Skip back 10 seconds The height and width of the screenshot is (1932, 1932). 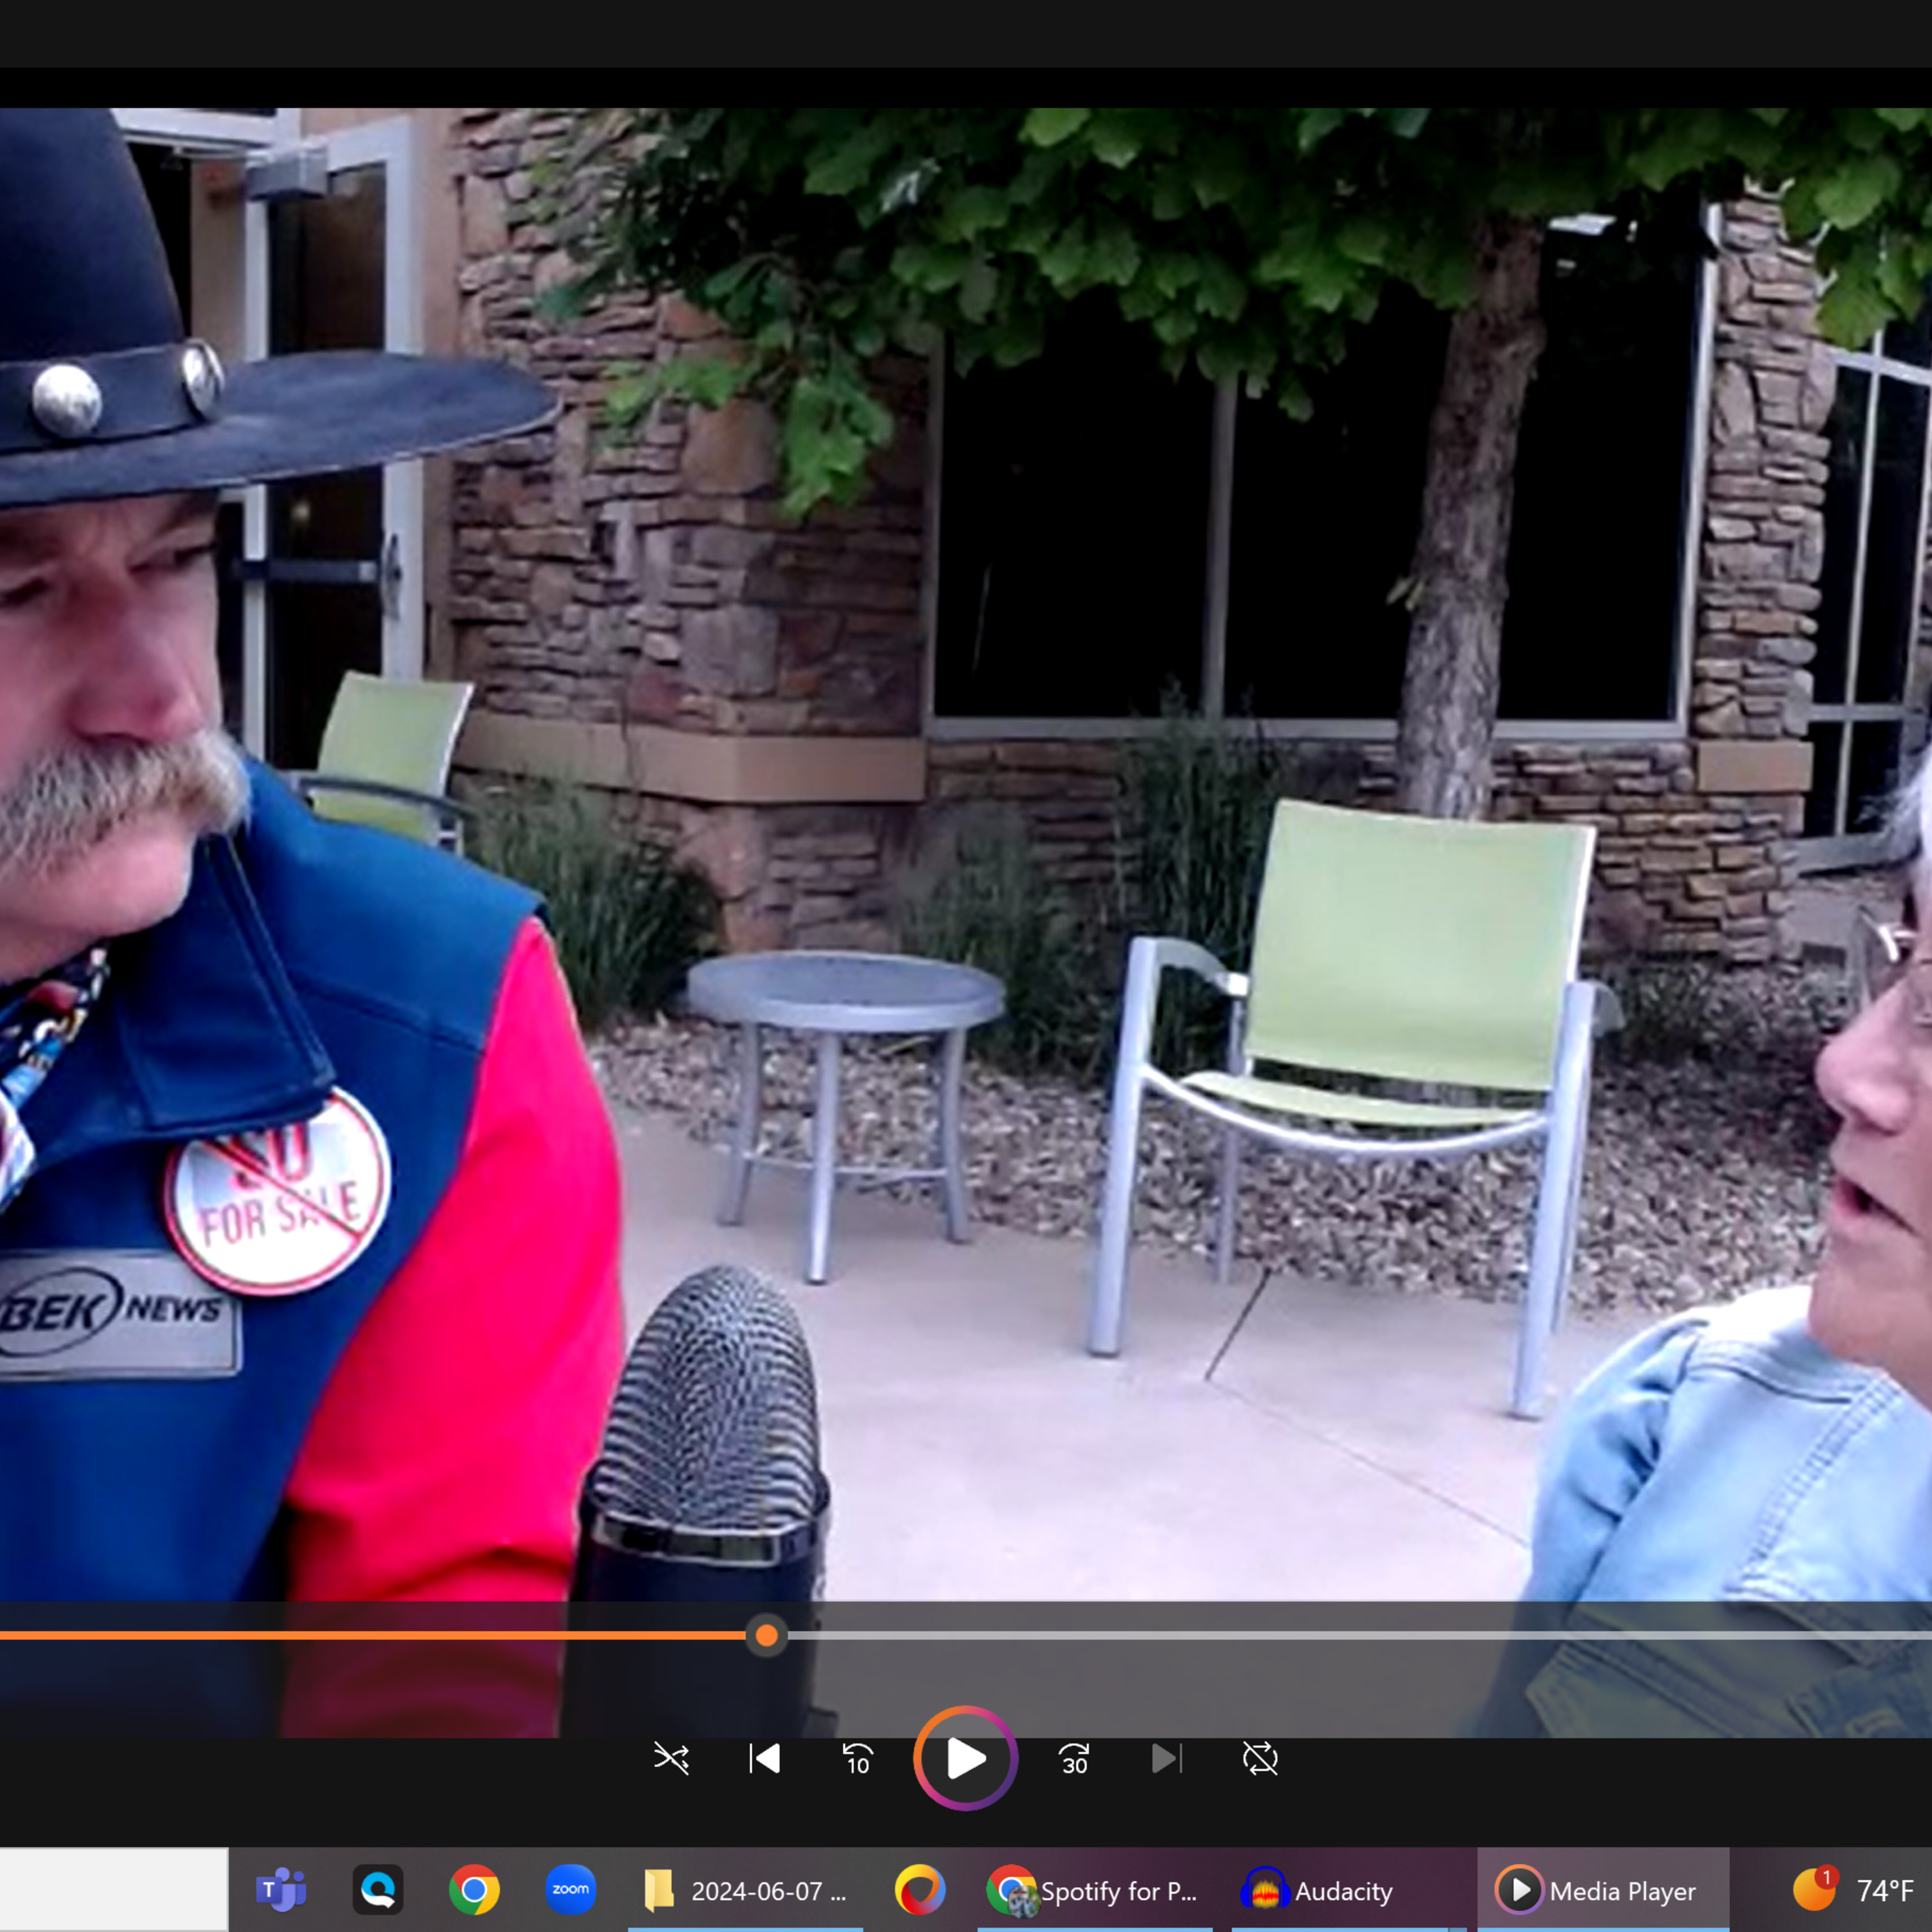(x=858, y=1758)
